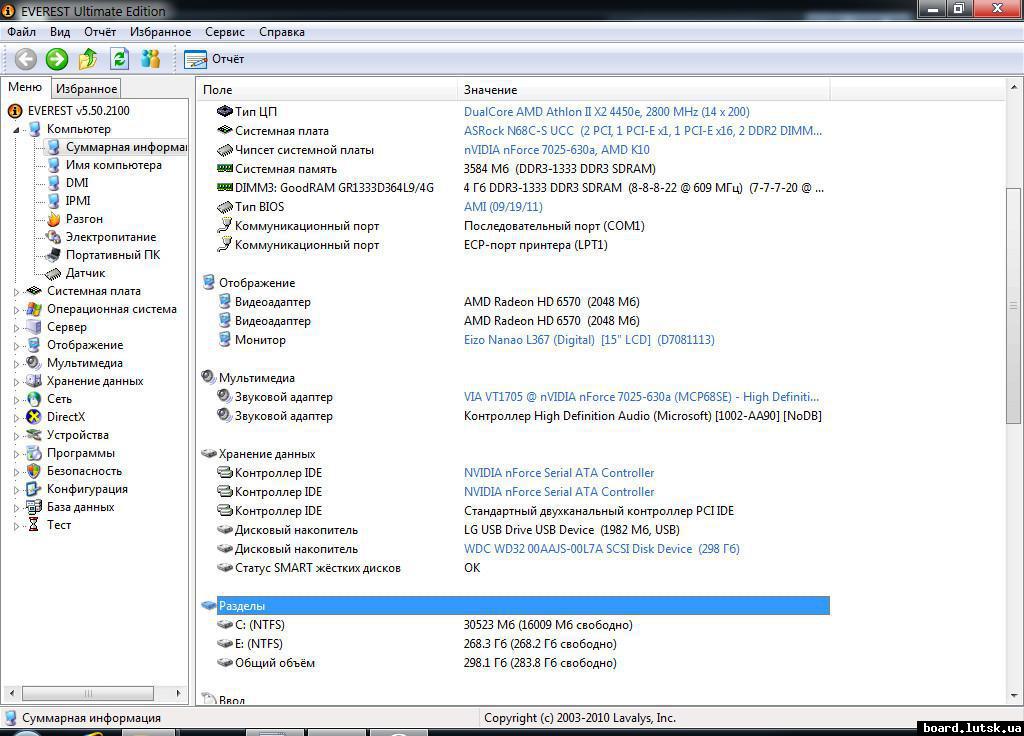Click the green Forward arrow toolbar icon
Viewport: 1024px width, 736px height.
pyautogui.click(x=57, y=59)
